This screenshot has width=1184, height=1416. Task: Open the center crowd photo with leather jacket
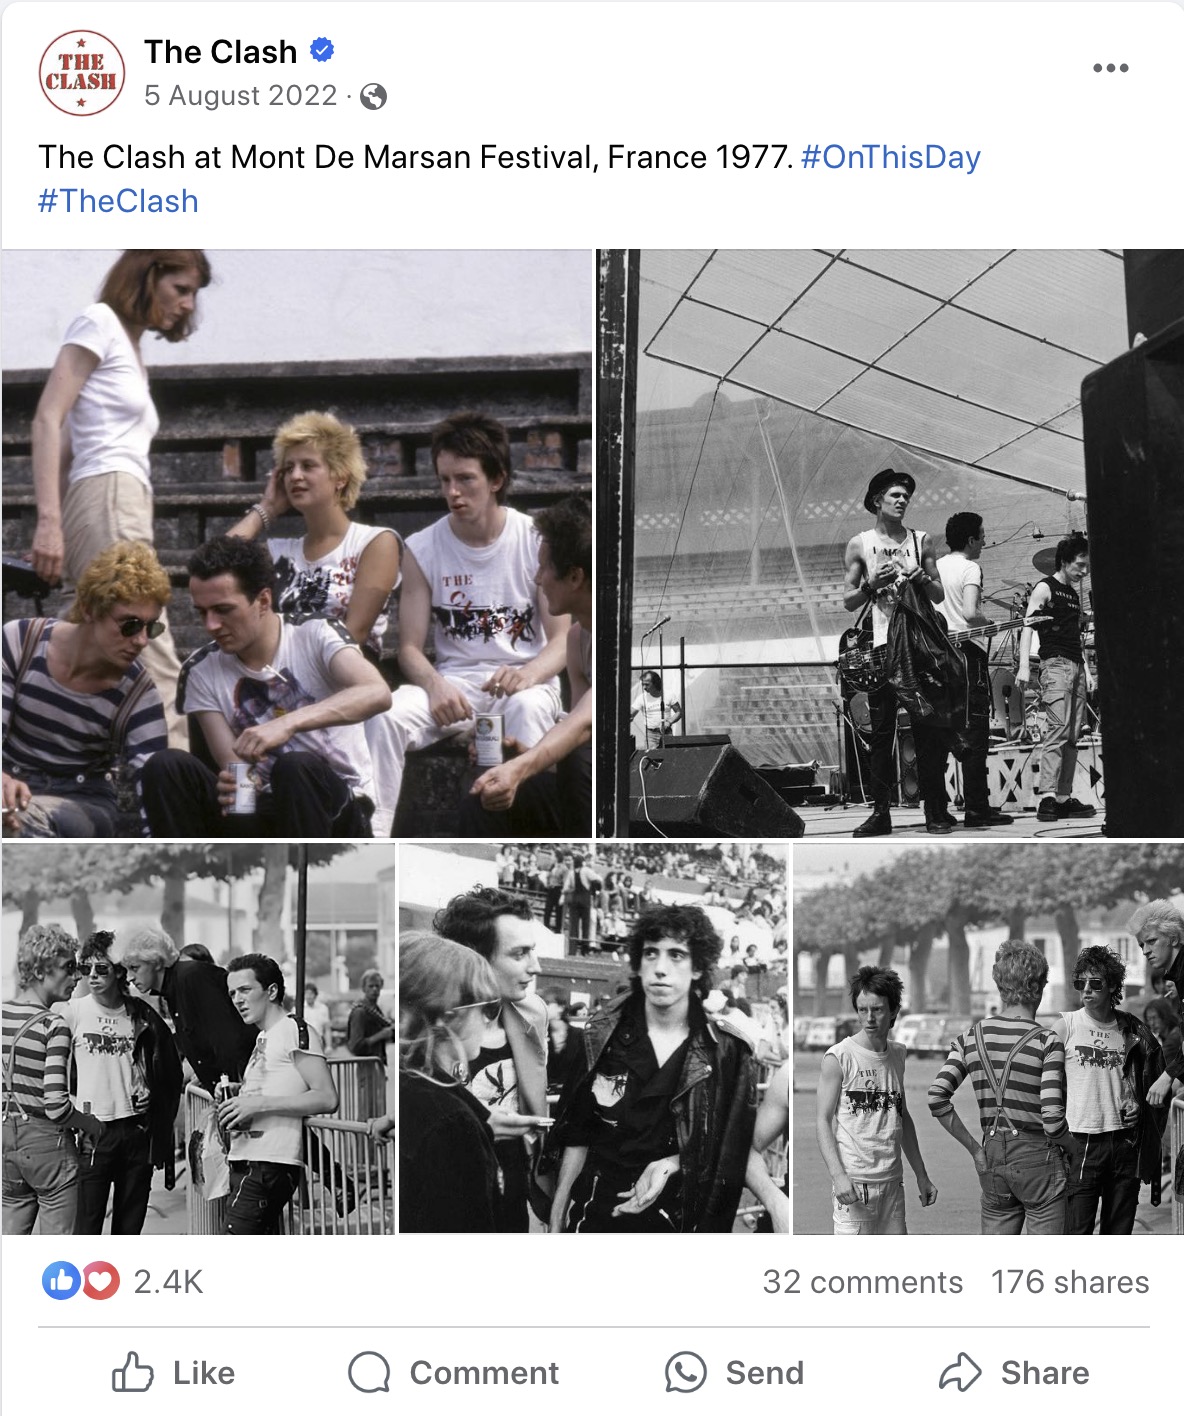[x=593, y=1038]
